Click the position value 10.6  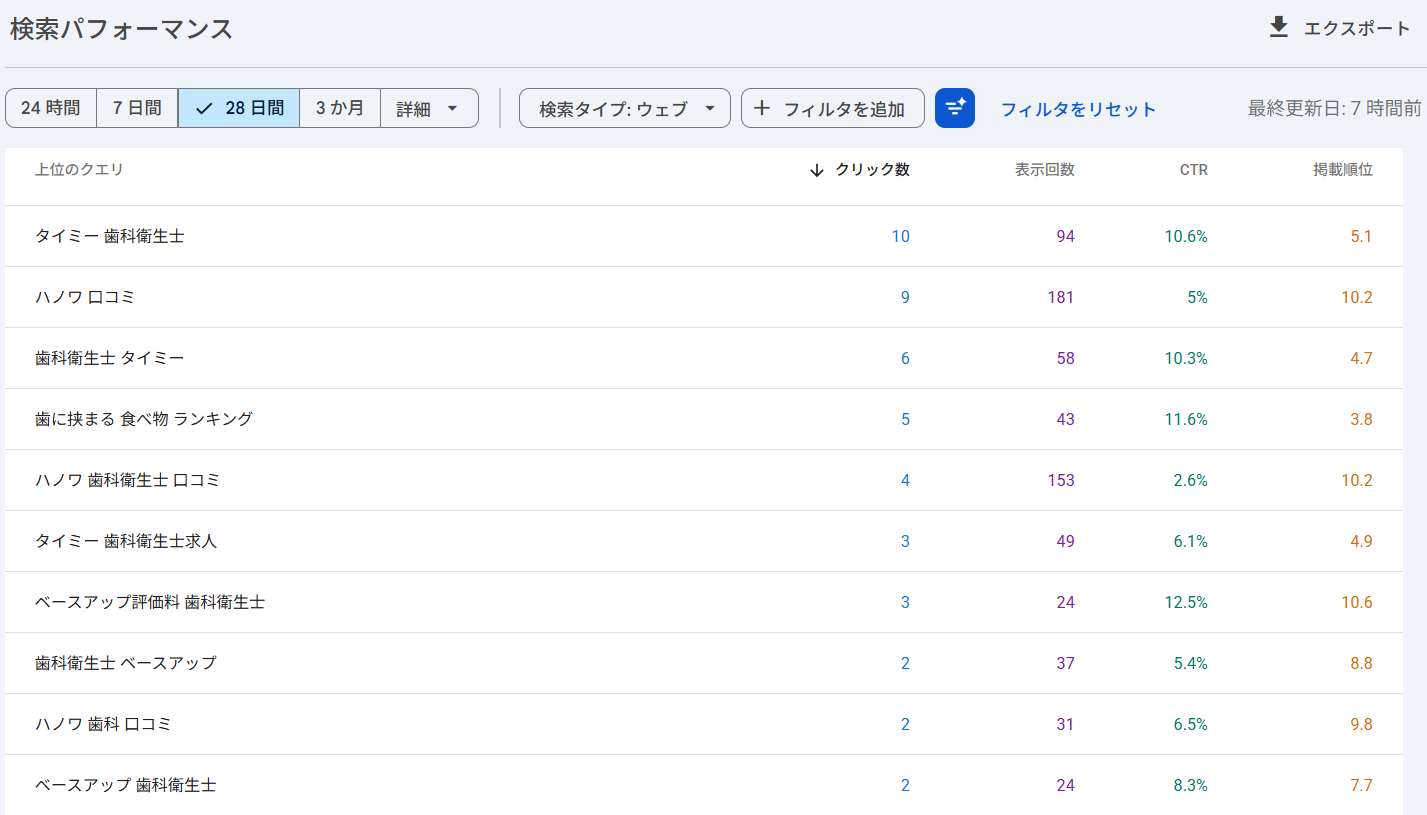(1357, 602)
